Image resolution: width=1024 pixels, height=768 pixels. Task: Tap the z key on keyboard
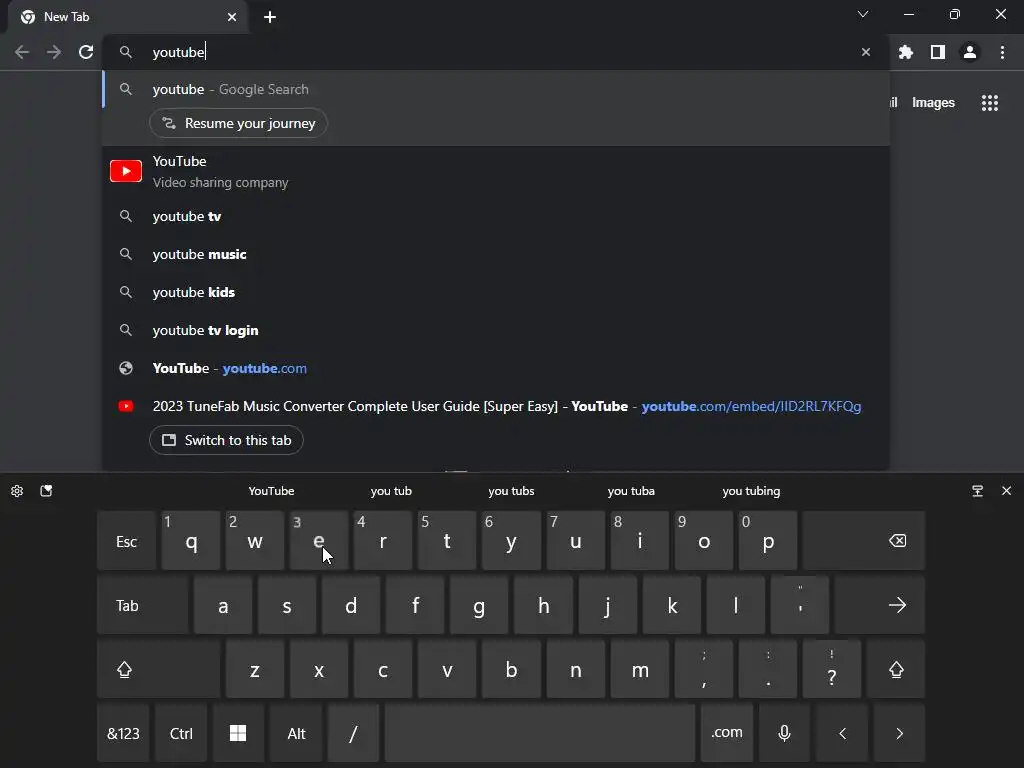coord(255,669)
